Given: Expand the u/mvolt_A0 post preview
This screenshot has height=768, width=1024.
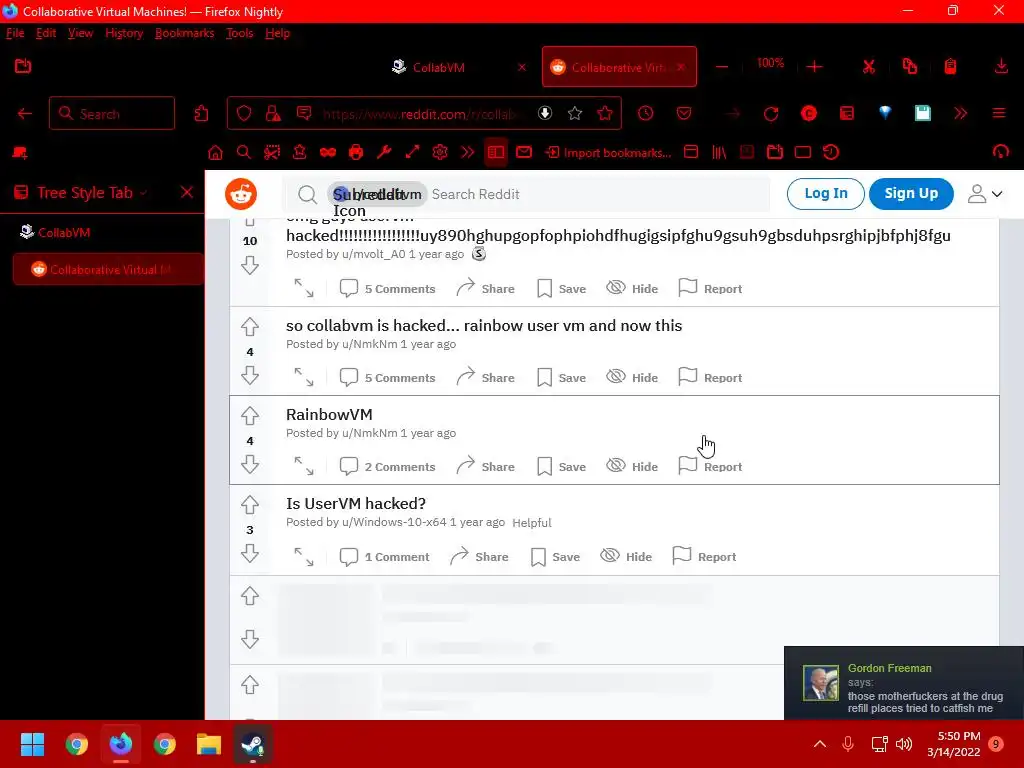Looking at the screenshot, I should tap(304, 288).
